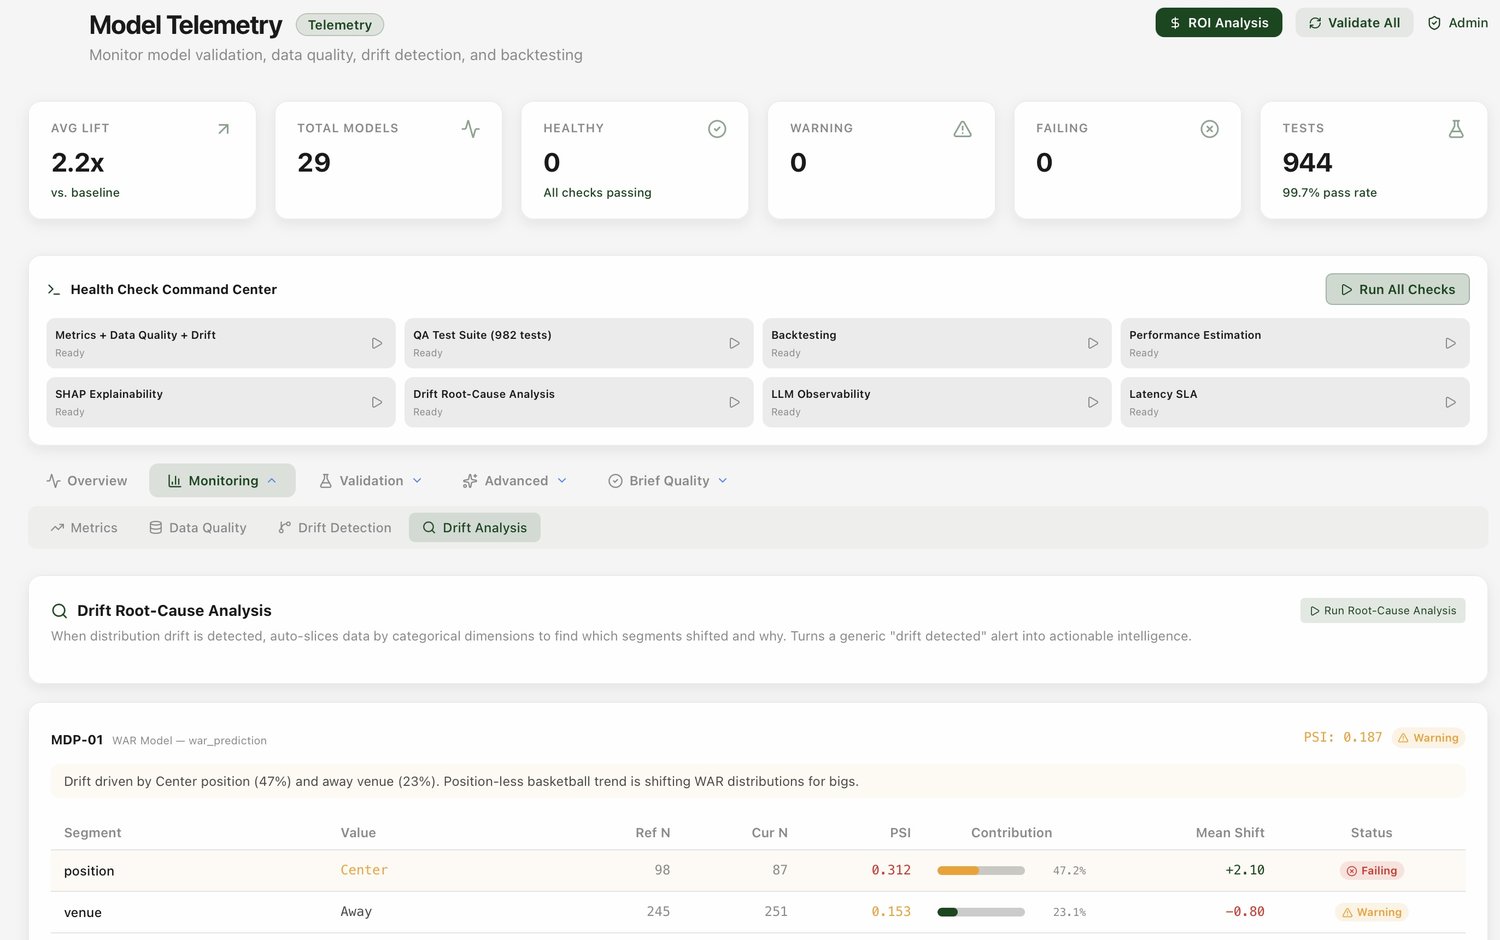The height and width of the screenshot is (940, 1500).
Task: Click the 99.7% pass rate text
Action: tap(1329, 193)
